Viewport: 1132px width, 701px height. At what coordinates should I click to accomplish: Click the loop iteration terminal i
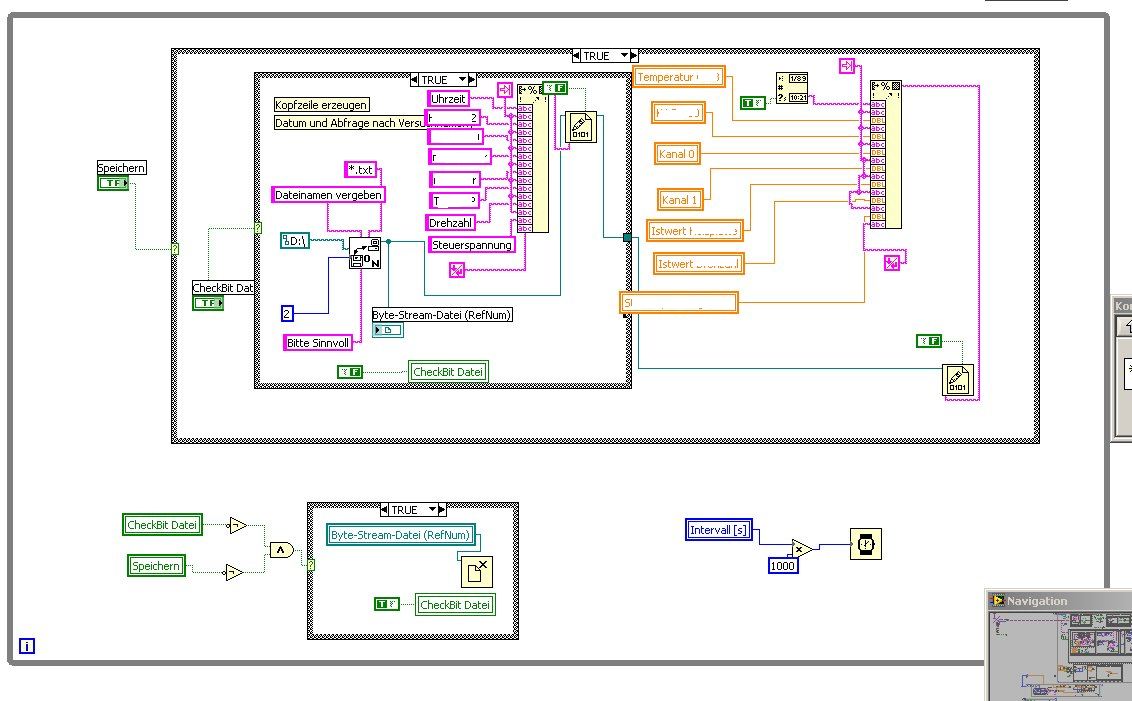click(x=27, y=646)
